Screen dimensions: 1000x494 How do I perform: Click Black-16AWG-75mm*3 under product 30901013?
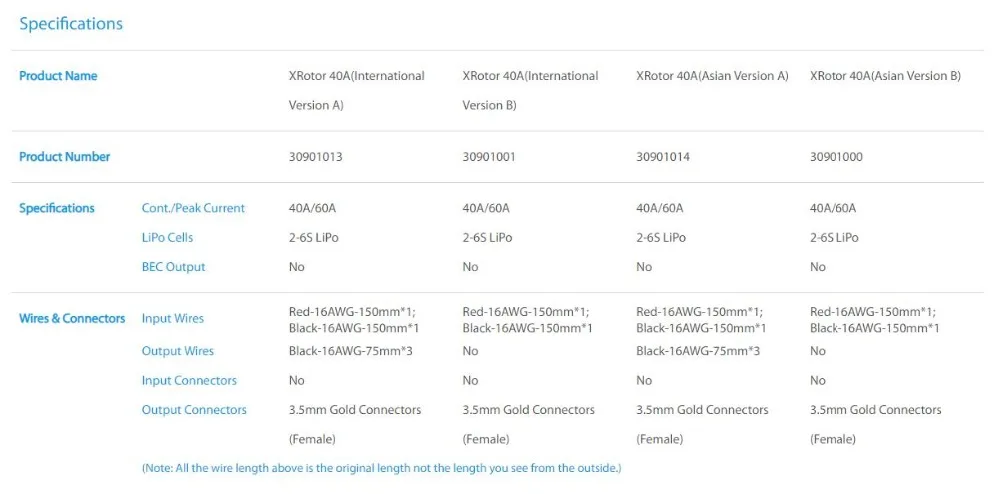click(x=351, y=351)
